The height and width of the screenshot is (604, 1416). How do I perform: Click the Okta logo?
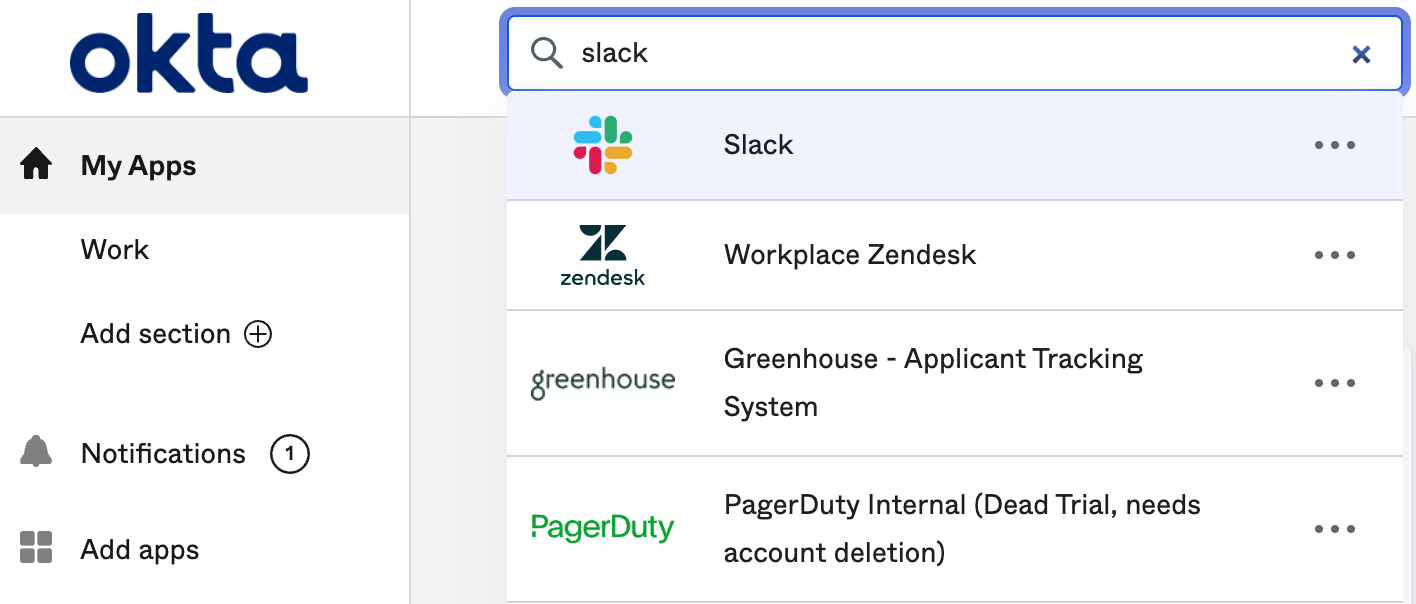[189, 60]
